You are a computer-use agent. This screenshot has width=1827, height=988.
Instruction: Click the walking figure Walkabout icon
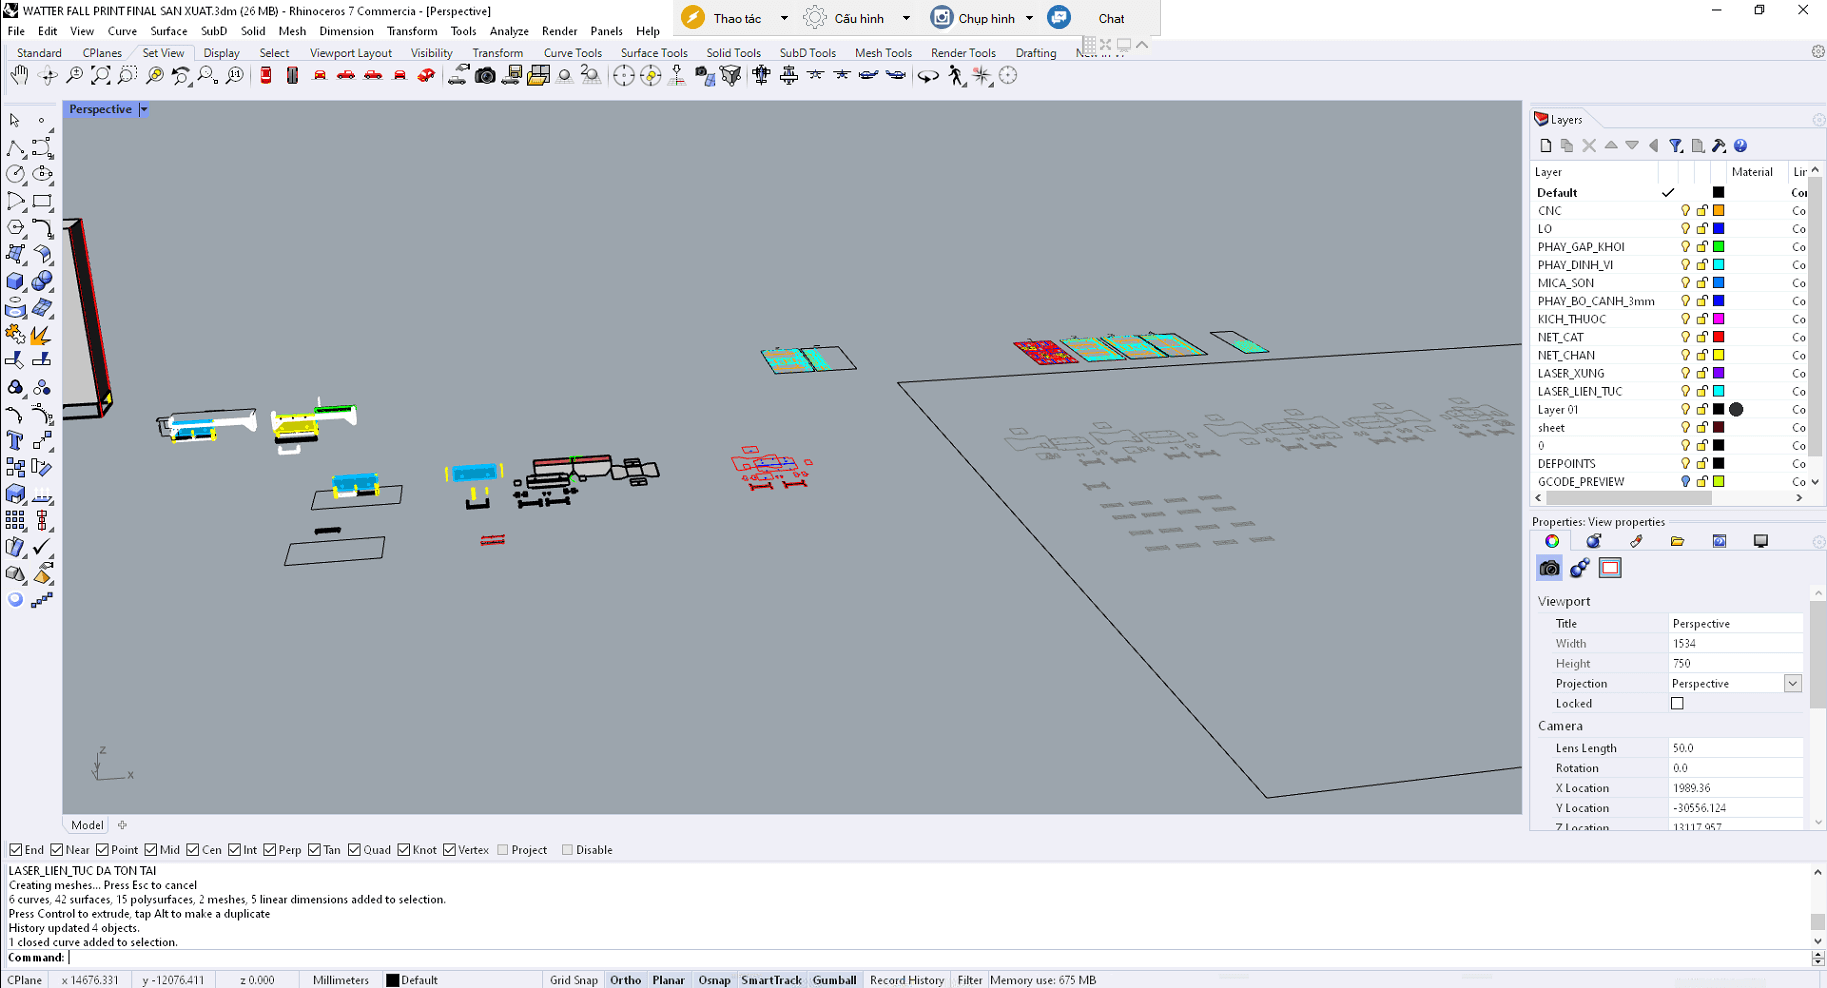point(956,76)
